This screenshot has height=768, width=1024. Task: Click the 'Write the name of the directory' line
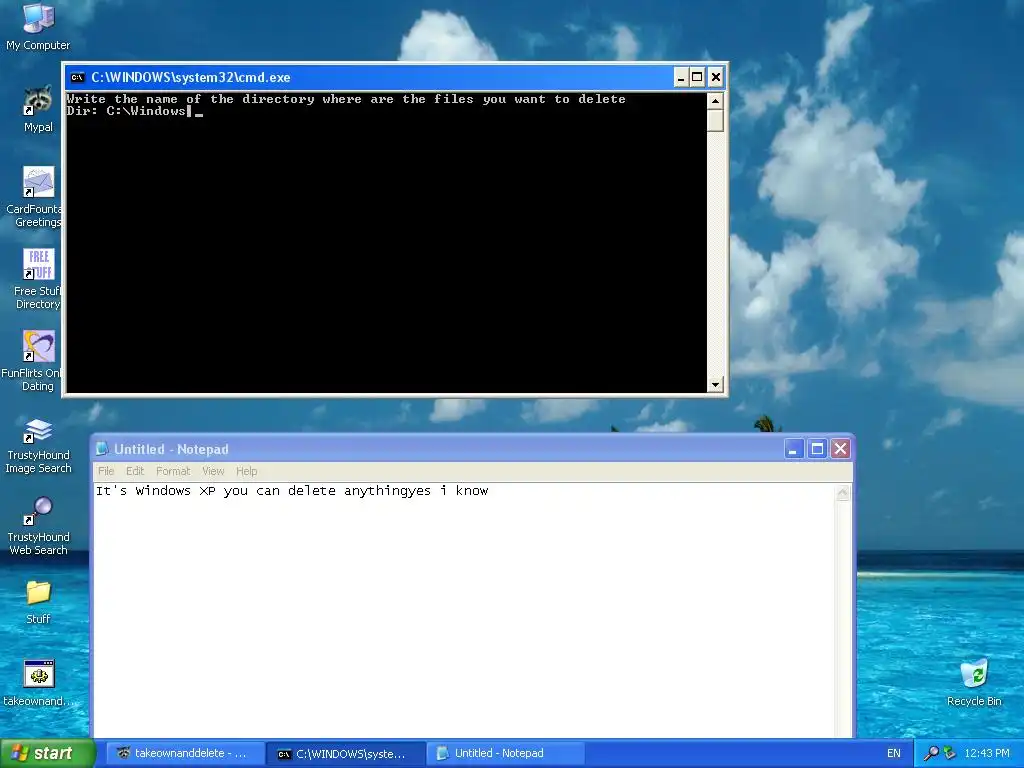point(346,99)
